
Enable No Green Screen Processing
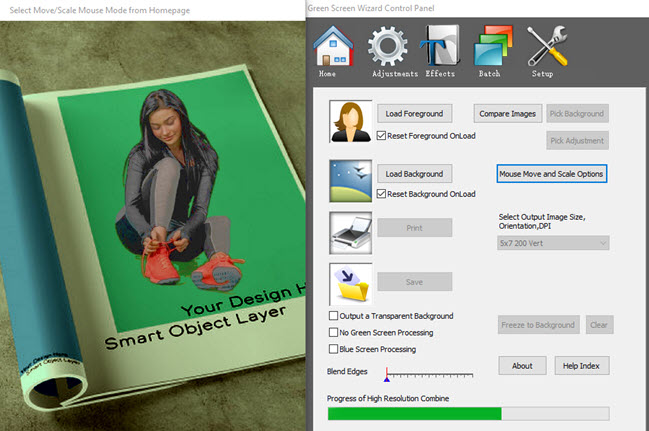pyautogui.click(x=333, y=332)
